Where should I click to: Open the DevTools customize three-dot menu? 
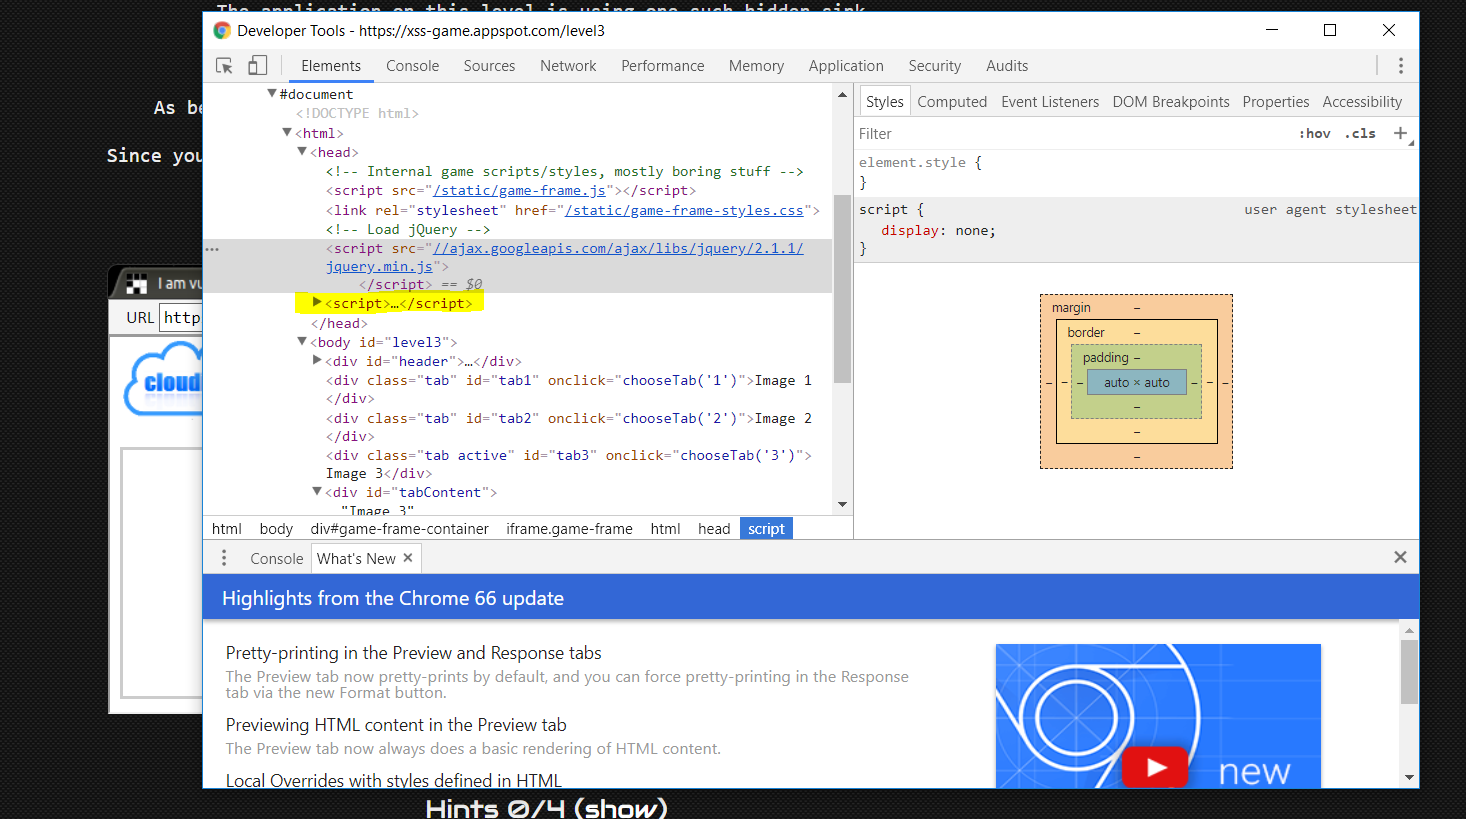pyautogui.click(x=1400, y=66)
